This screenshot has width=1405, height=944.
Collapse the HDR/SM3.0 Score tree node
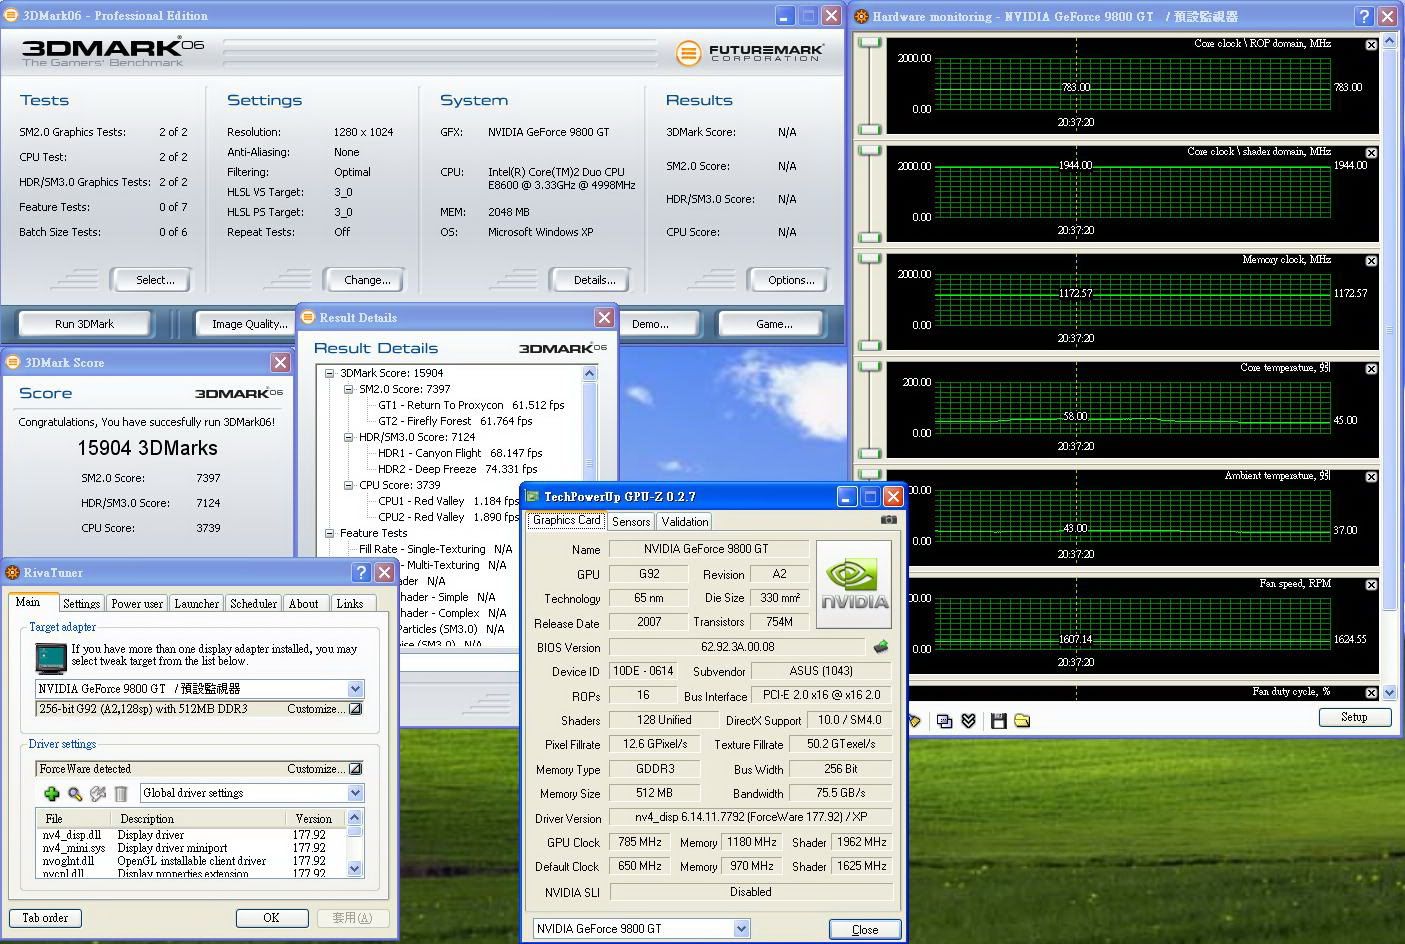coord(348,437)
